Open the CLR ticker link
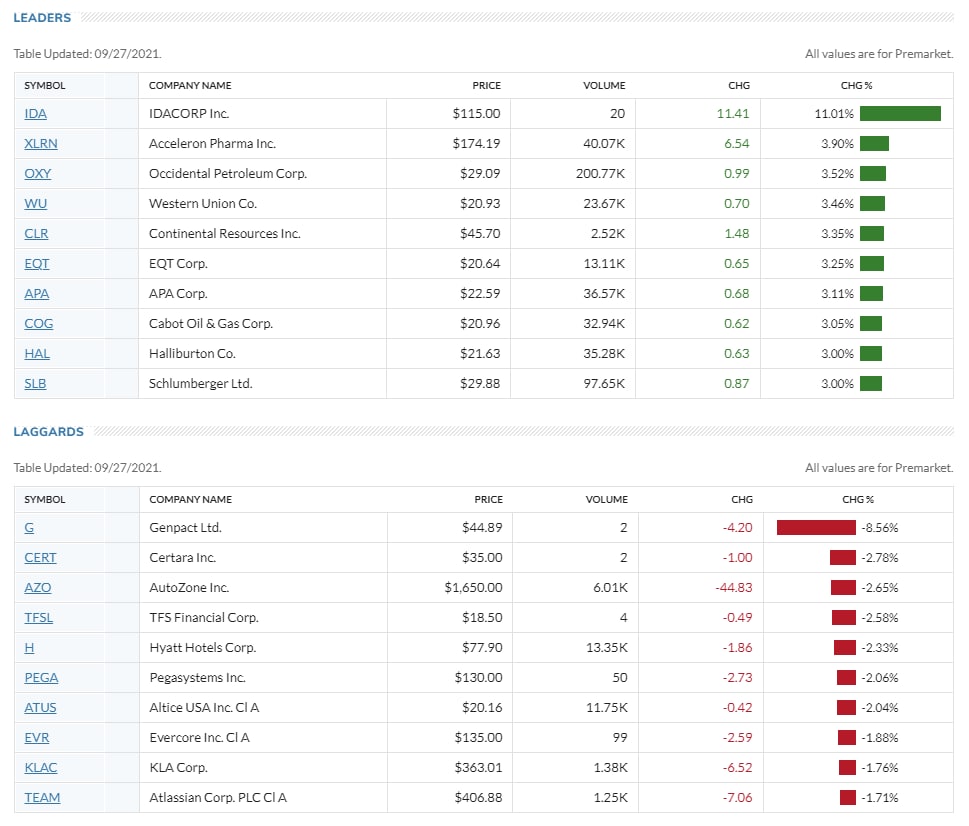This screenshot has height=826, width=969. point(36,234)
